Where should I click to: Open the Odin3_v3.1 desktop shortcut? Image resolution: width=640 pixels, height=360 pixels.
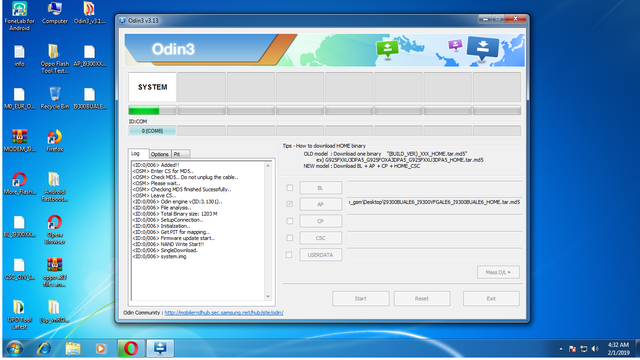[x=89, y=13]
